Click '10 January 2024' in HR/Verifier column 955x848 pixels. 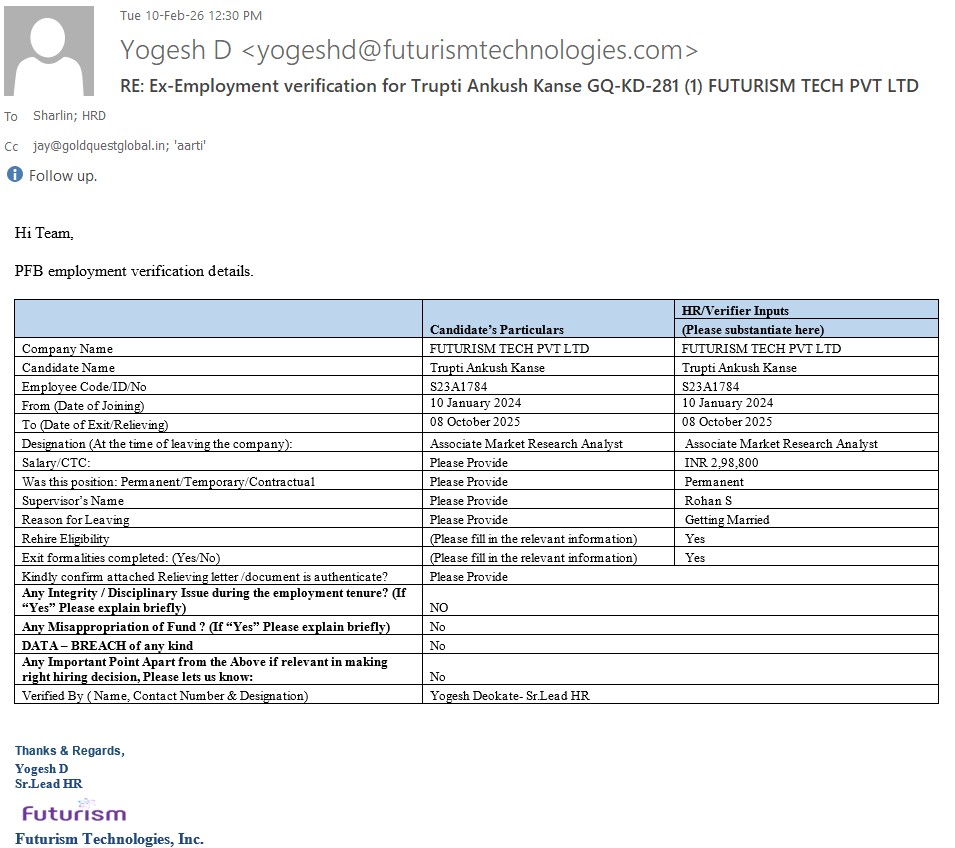point(727,403)
